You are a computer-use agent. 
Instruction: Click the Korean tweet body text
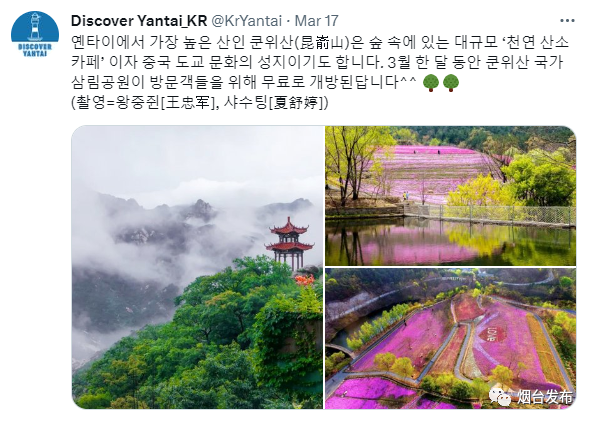pyautogui.click(x=319, y=62)
